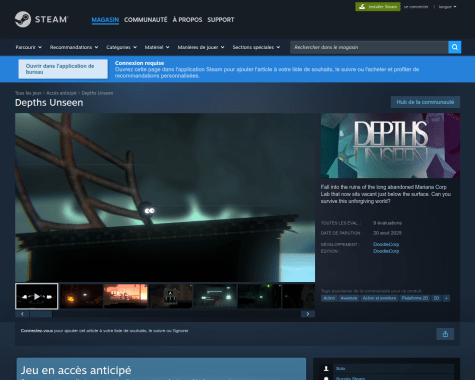Open the SUPPORT menu item
Image resolution: width=475 pixels, height=380 pixels.
point(221,20)
